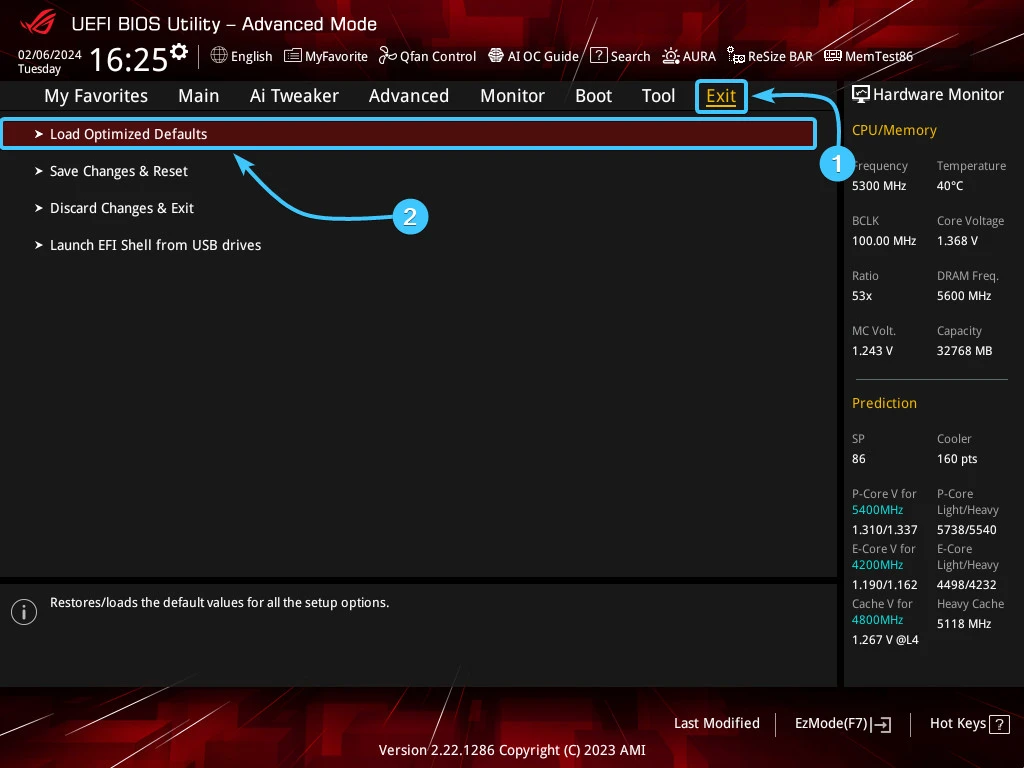Click the settings gear next to the clock
Screen dimensions: 1024x768
tap(179, 52)
